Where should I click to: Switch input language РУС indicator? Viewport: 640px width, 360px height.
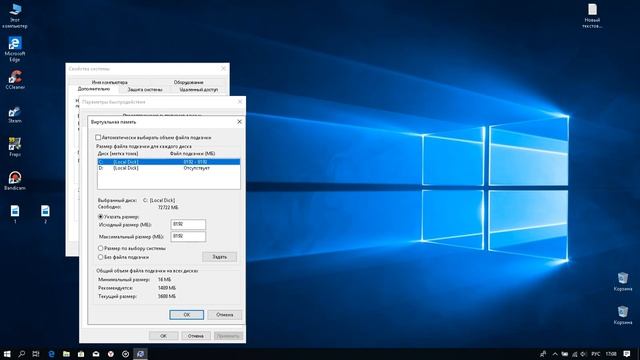click(596, 354)
